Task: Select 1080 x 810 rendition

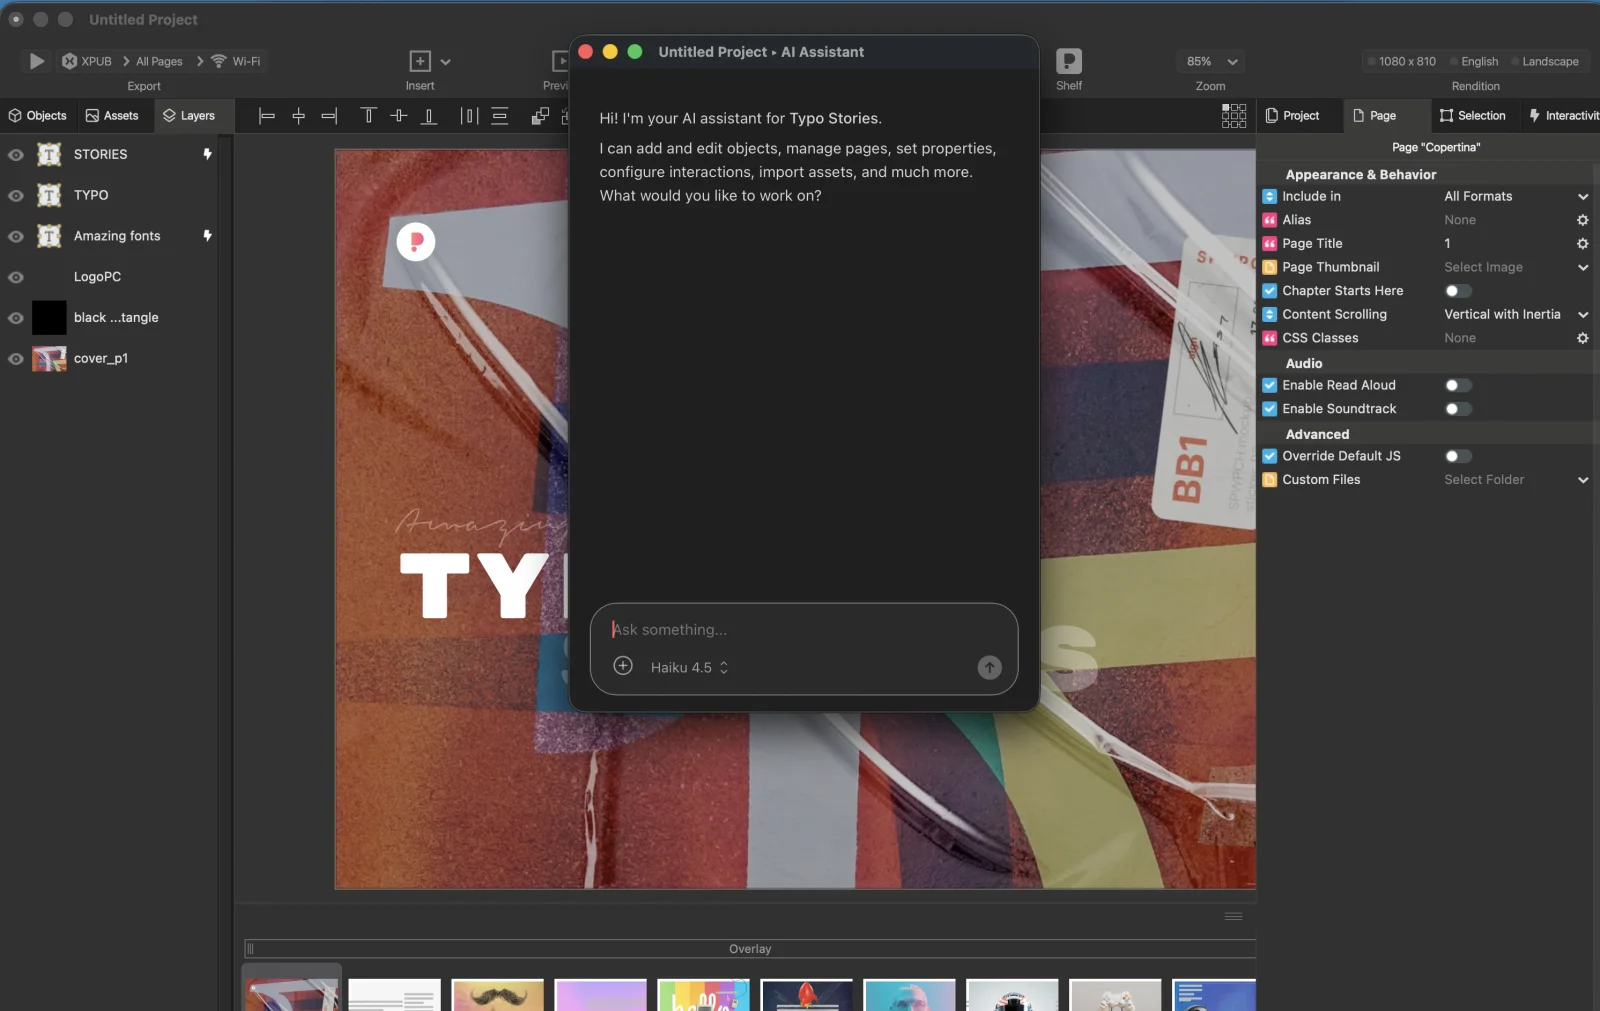Action: point(1401,61)
